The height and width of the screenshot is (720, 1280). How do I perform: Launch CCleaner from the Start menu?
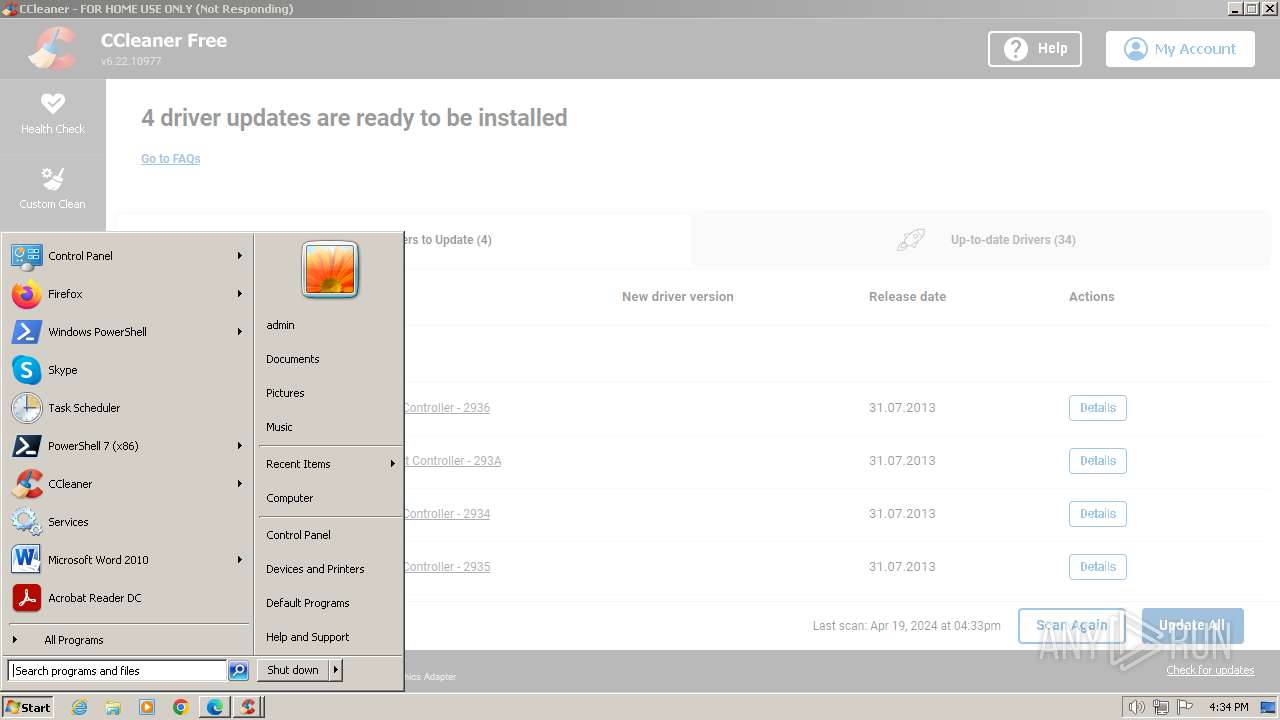(128, 484)
